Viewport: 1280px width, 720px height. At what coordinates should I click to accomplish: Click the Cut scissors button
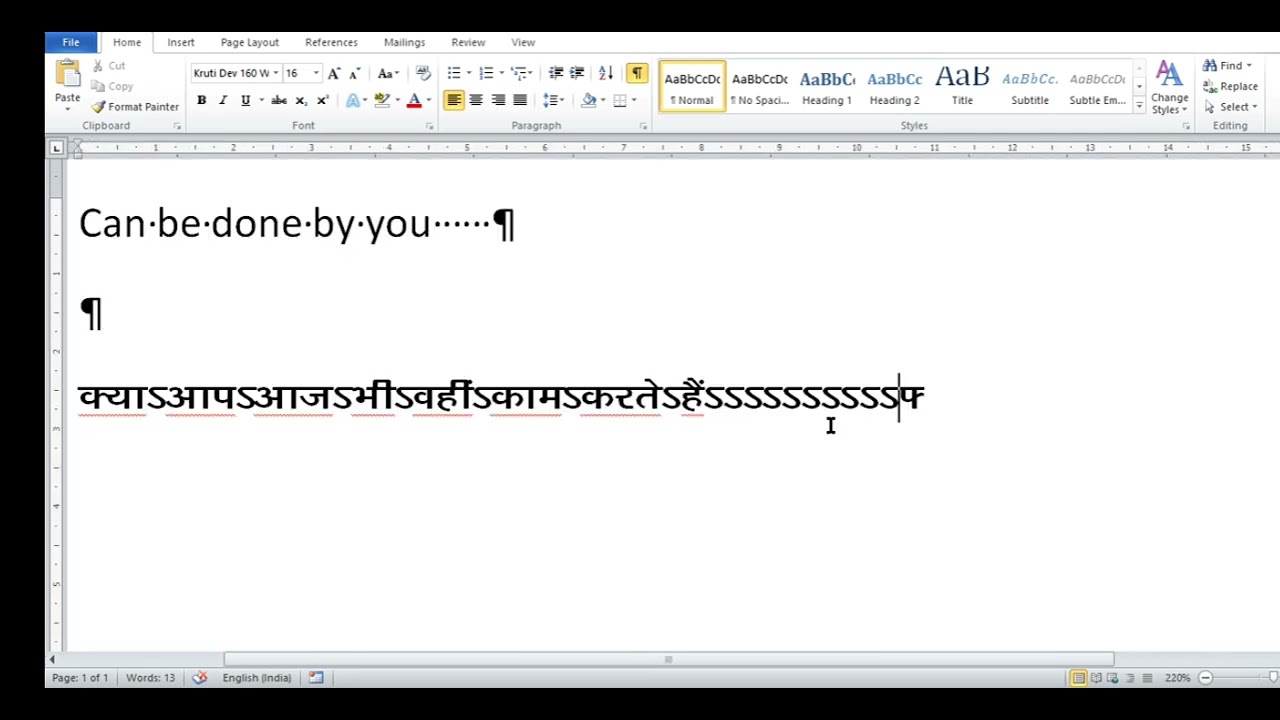click(x=108, y=66)
